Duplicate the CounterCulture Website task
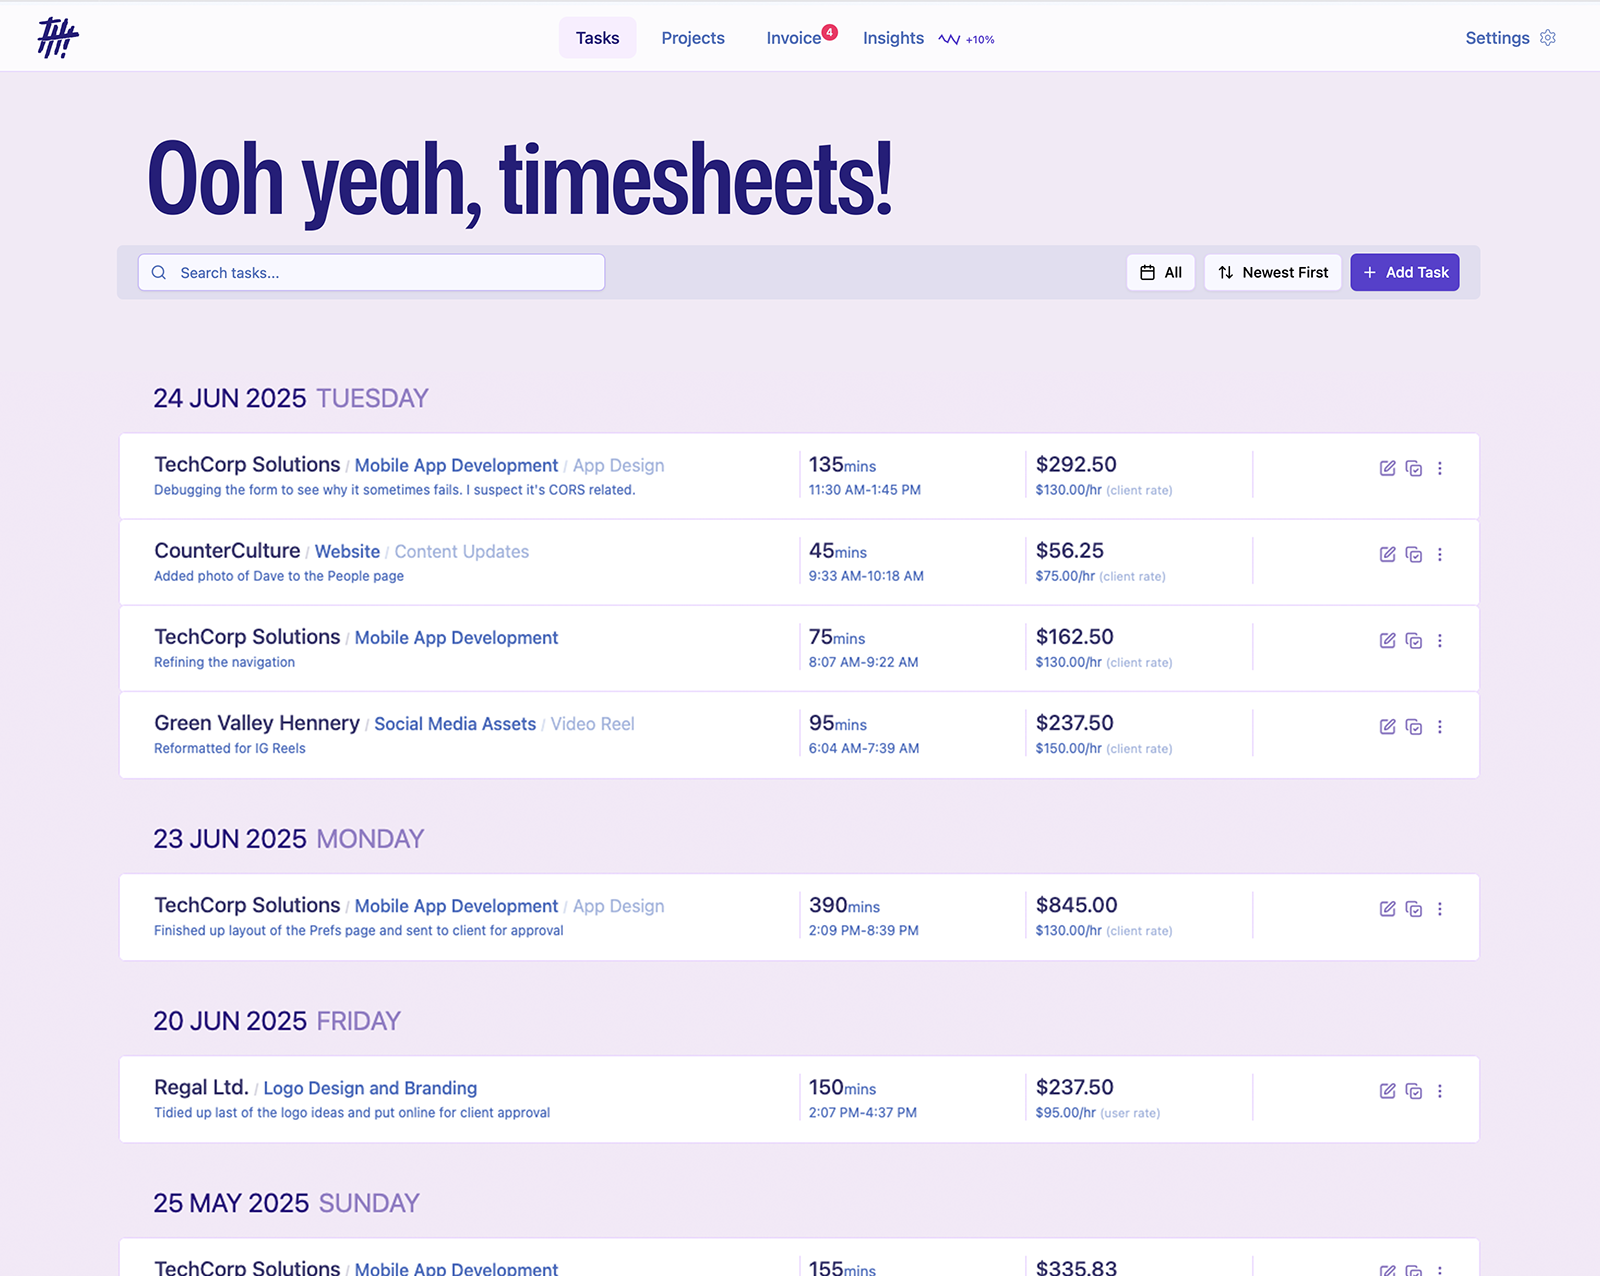 click(1413, 554)
